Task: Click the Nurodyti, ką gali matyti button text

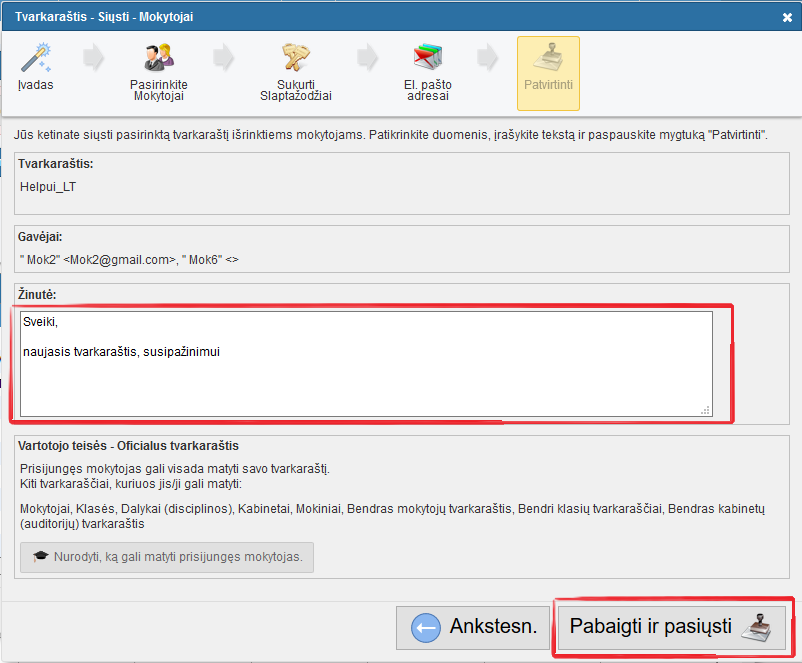Action: pyautogui.click(x=178, y=557)
